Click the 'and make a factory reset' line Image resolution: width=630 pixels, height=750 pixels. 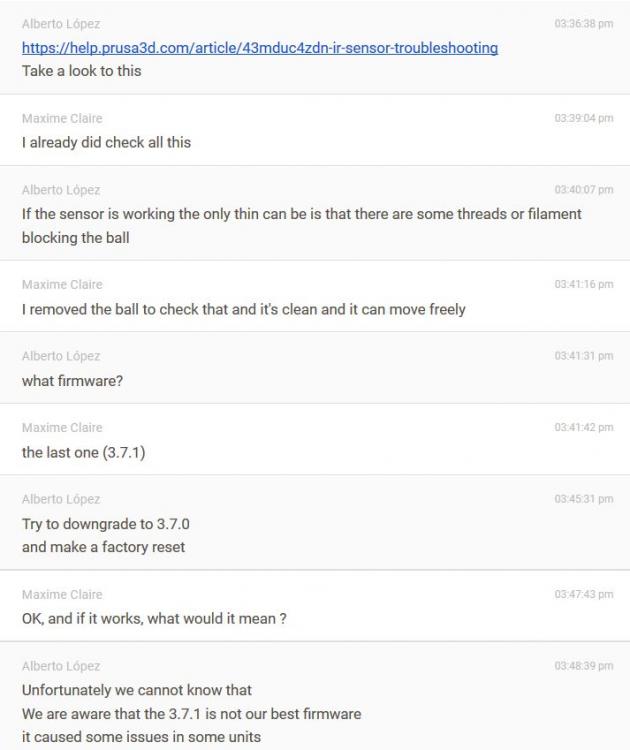click(x=103, y=546)
